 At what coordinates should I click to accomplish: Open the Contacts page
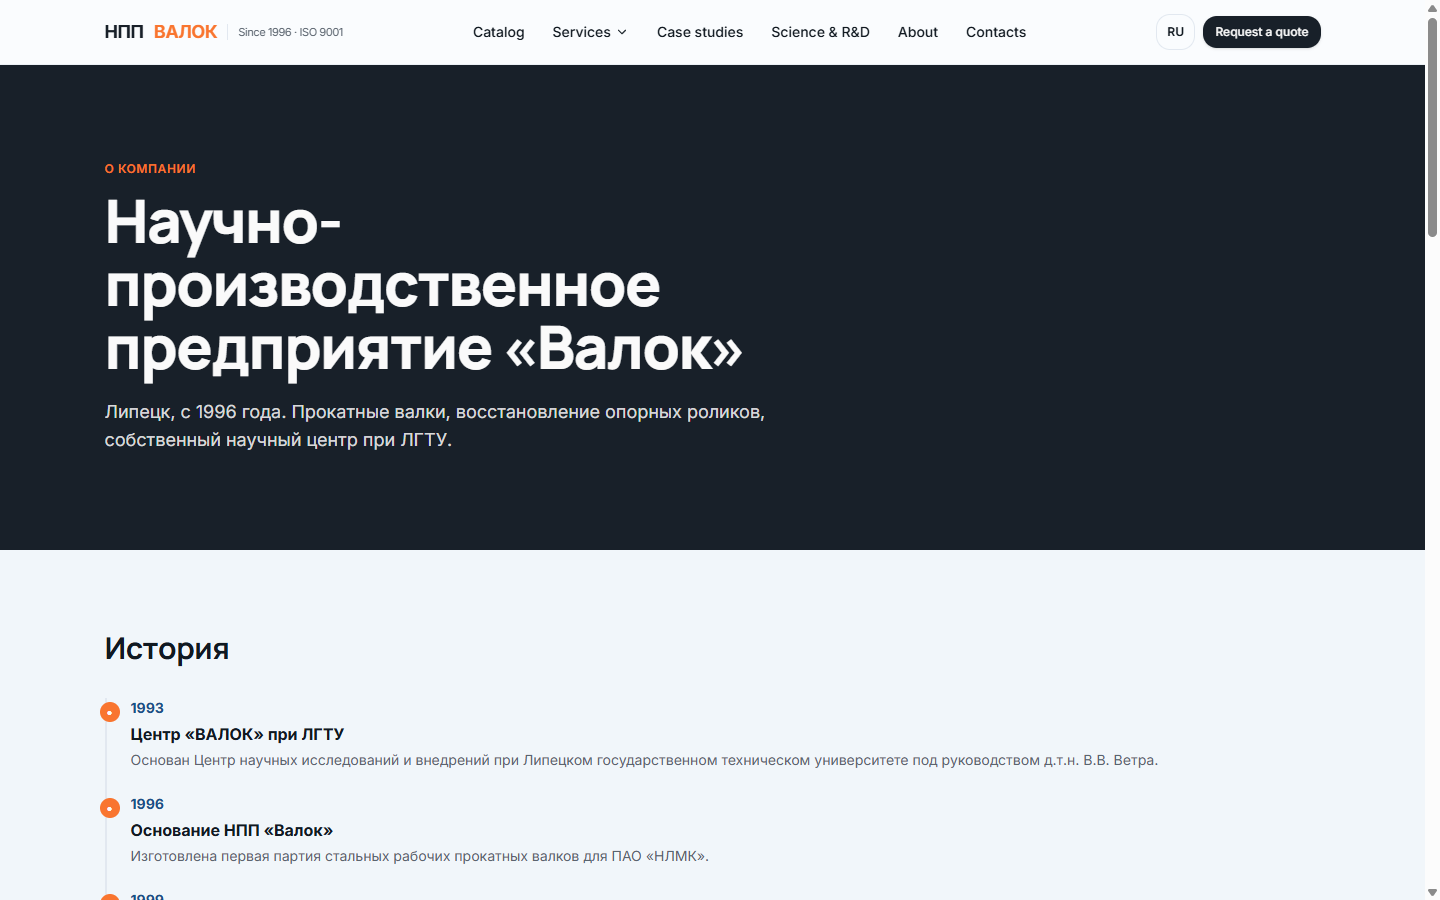(996, 32)
